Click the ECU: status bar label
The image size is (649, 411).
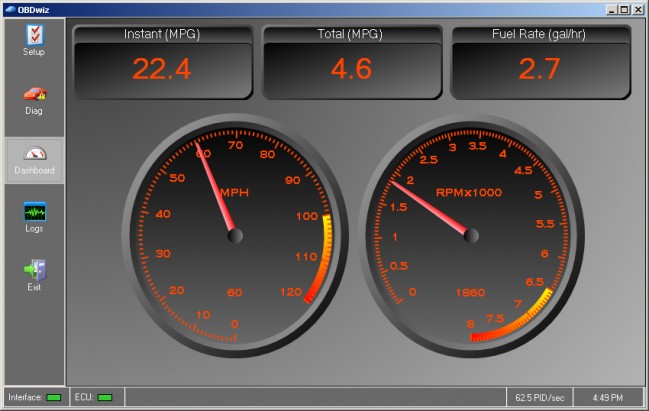(84, 397)
